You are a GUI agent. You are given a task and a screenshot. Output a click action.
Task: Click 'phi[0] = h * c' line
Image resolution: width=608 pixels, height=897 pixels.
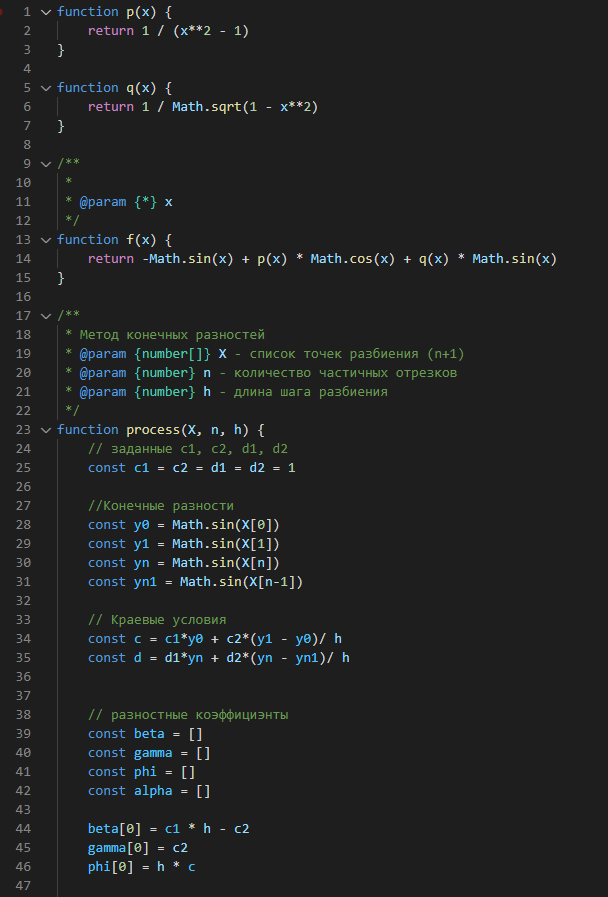pos(141,867)
